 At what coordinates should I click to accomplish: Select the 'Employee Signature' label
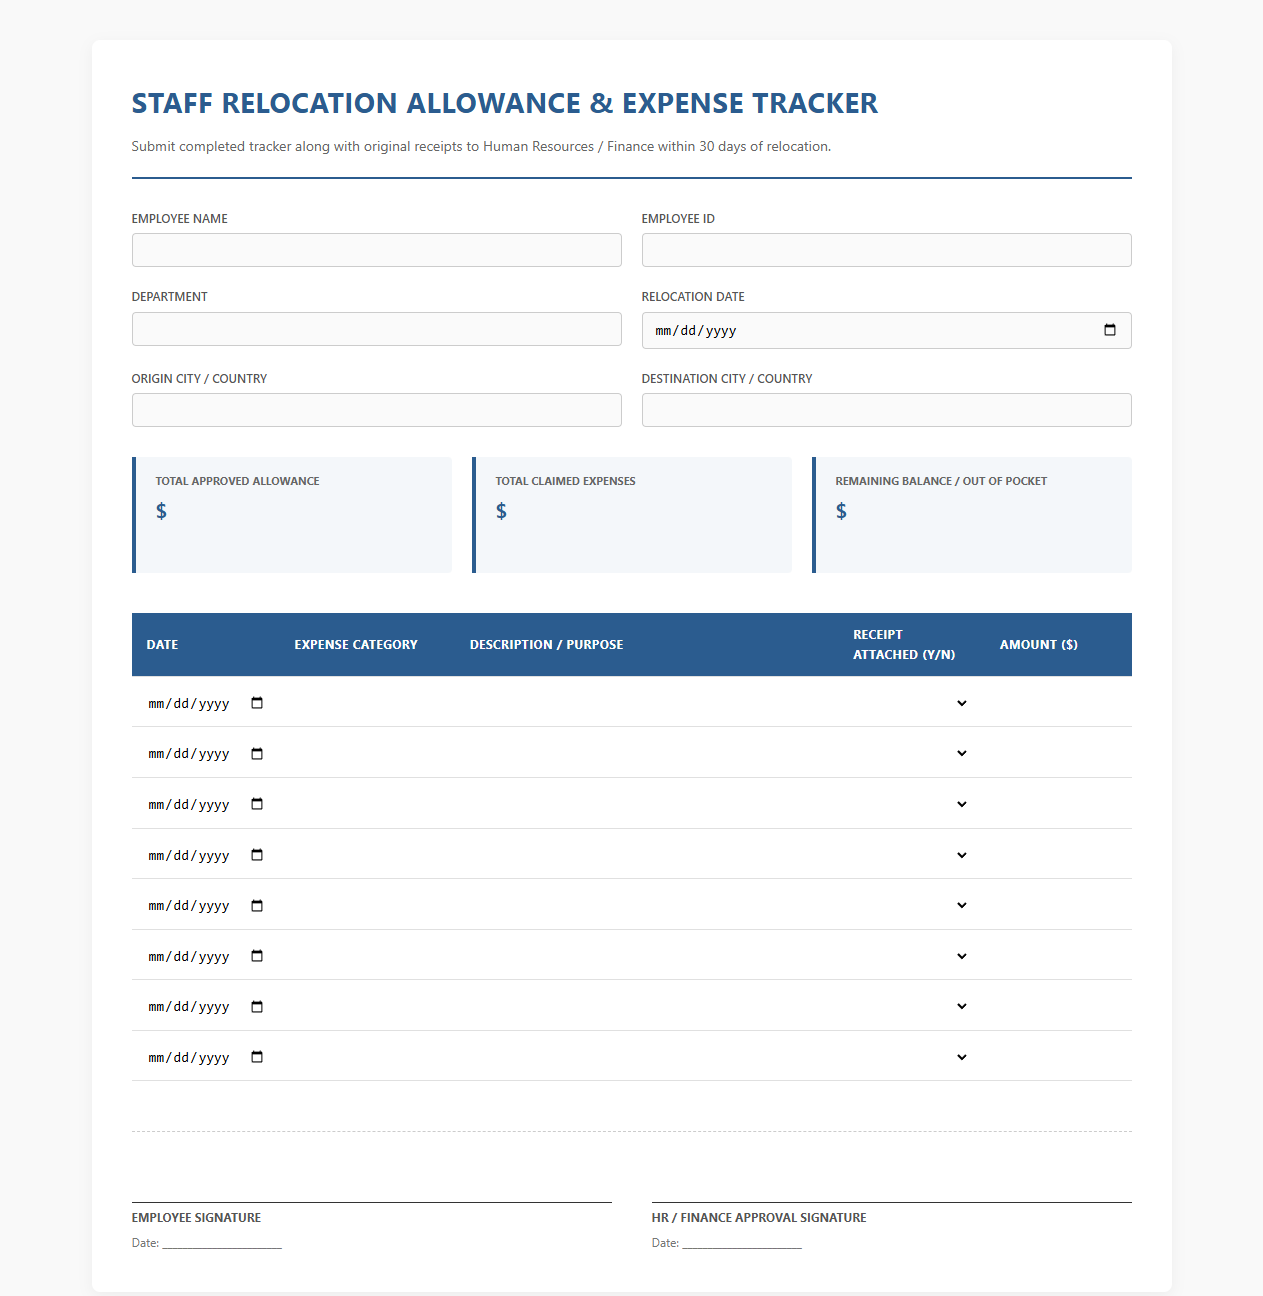click(x=196, y=1218)
